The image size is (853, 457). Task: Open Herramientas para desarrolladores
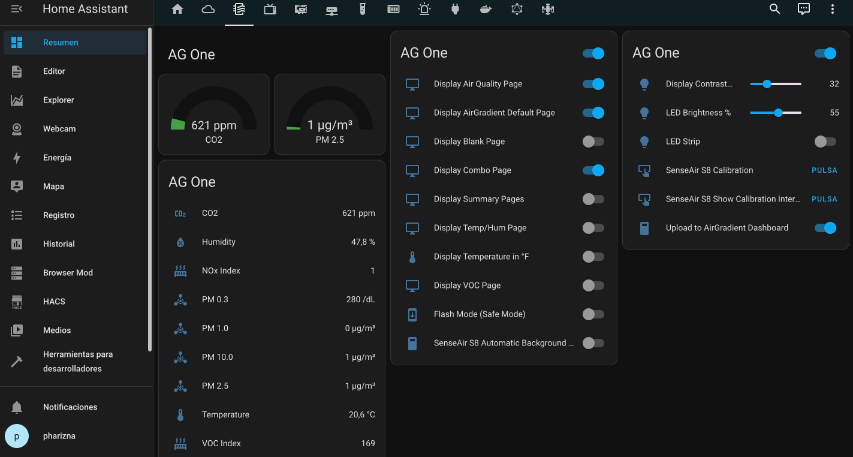click(75, 361)
